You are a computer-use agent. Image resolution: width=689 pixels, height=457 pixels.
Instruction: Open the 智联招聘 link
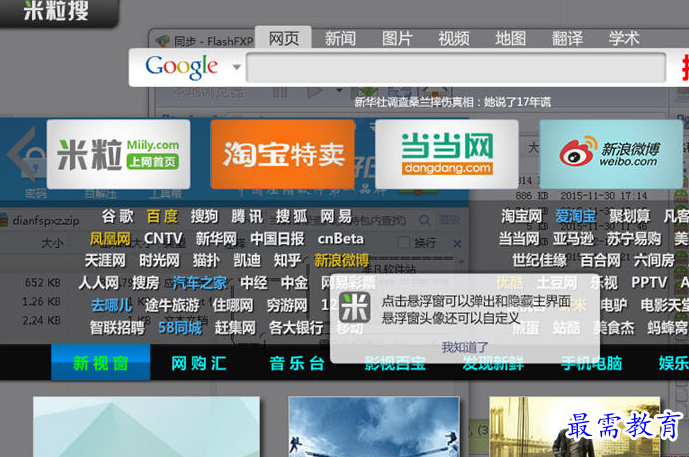(117, 327)
